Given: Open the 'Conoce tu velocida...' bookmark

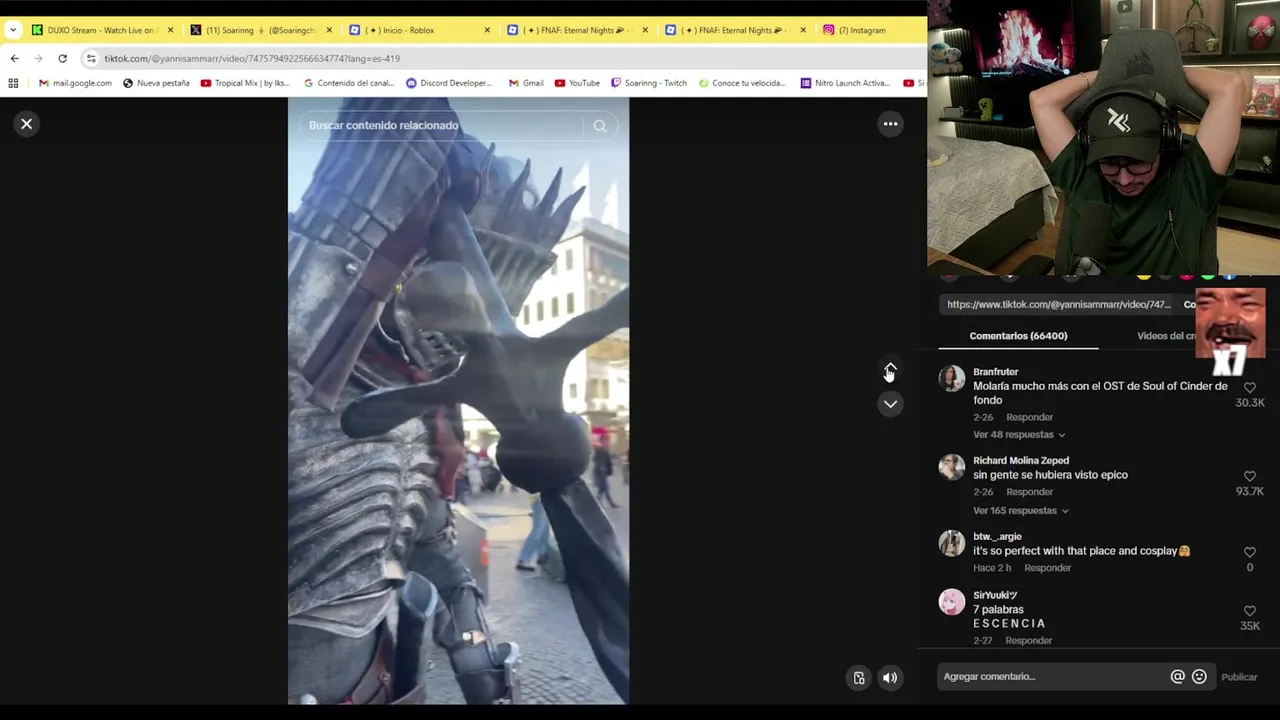Looking at the screenshot, I should tap(742, 83).
